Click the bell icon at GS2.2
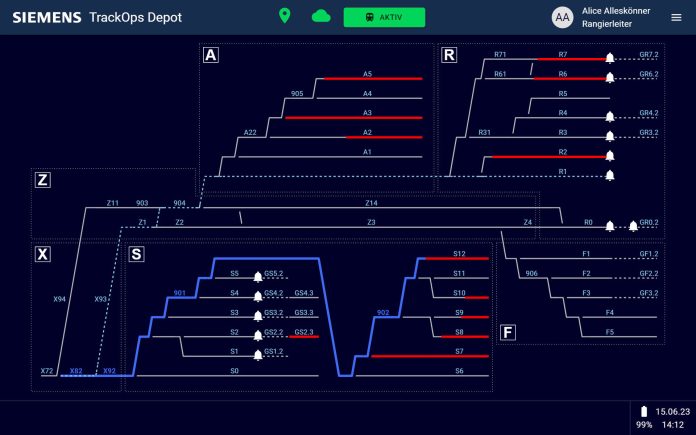This screenshot has width=696, height=435. pos(258,336)
